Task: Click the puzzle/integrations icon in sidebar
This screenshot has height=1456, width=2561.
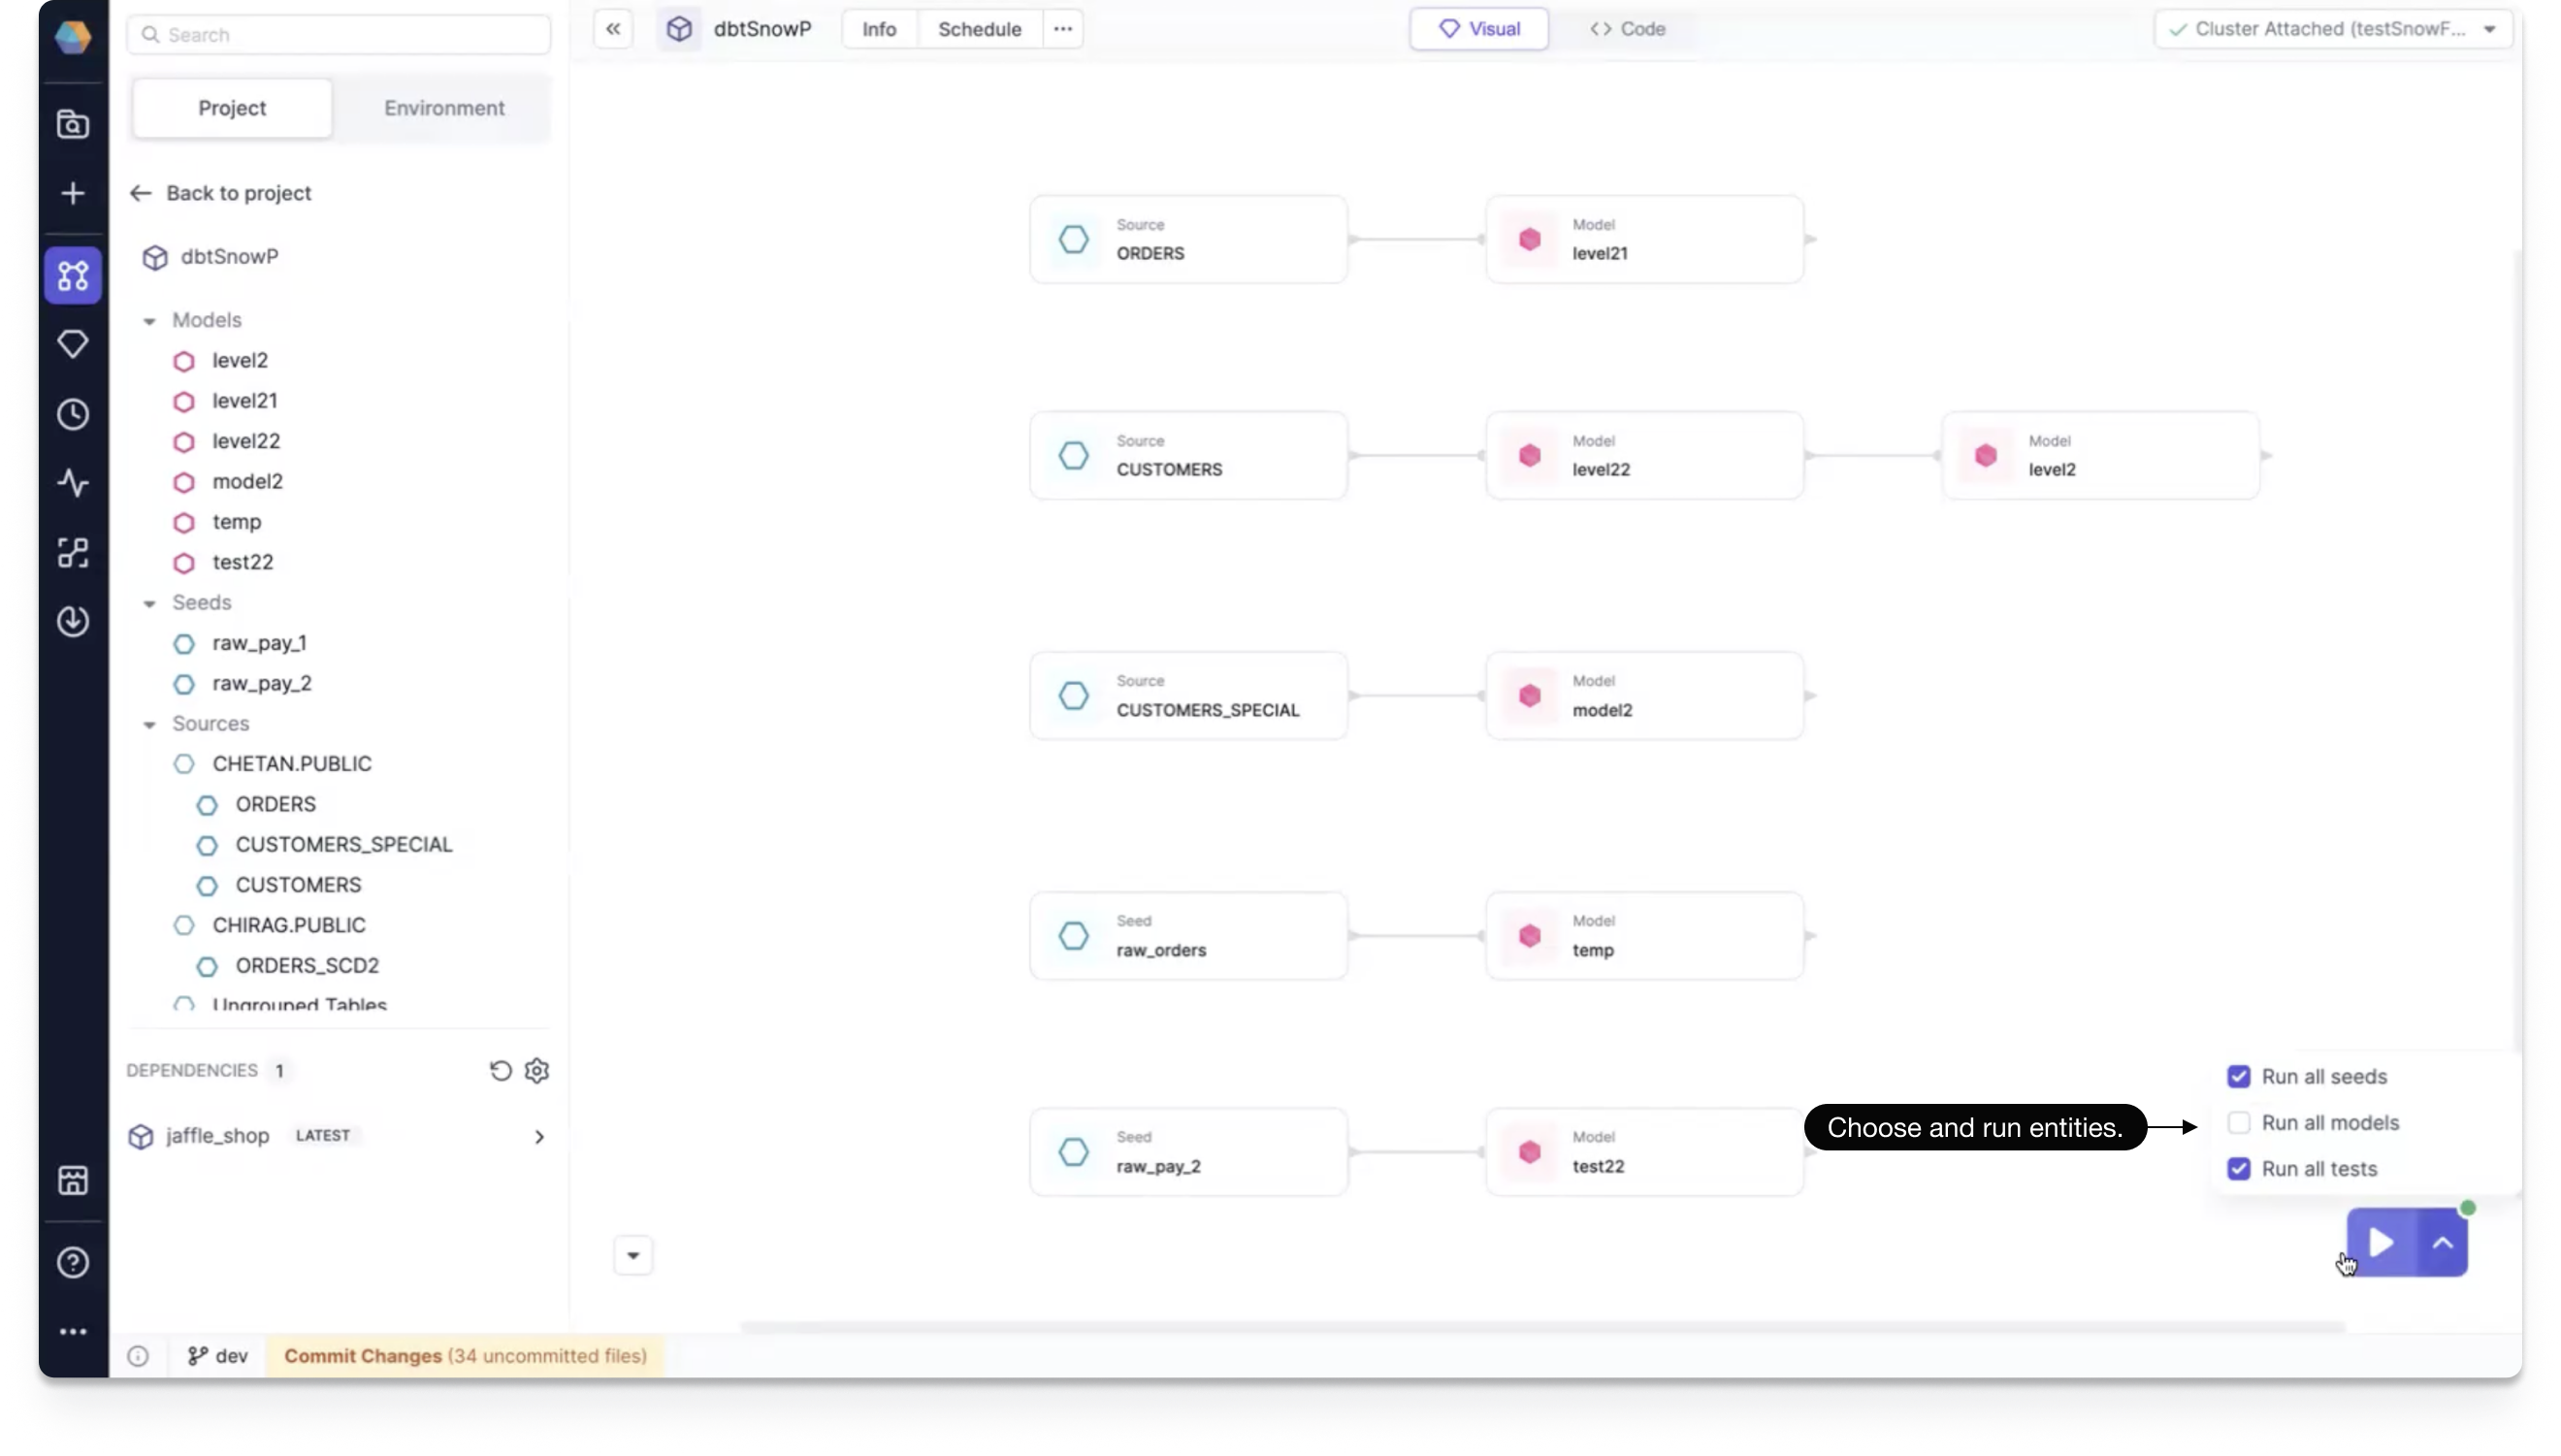Action: 72,552
